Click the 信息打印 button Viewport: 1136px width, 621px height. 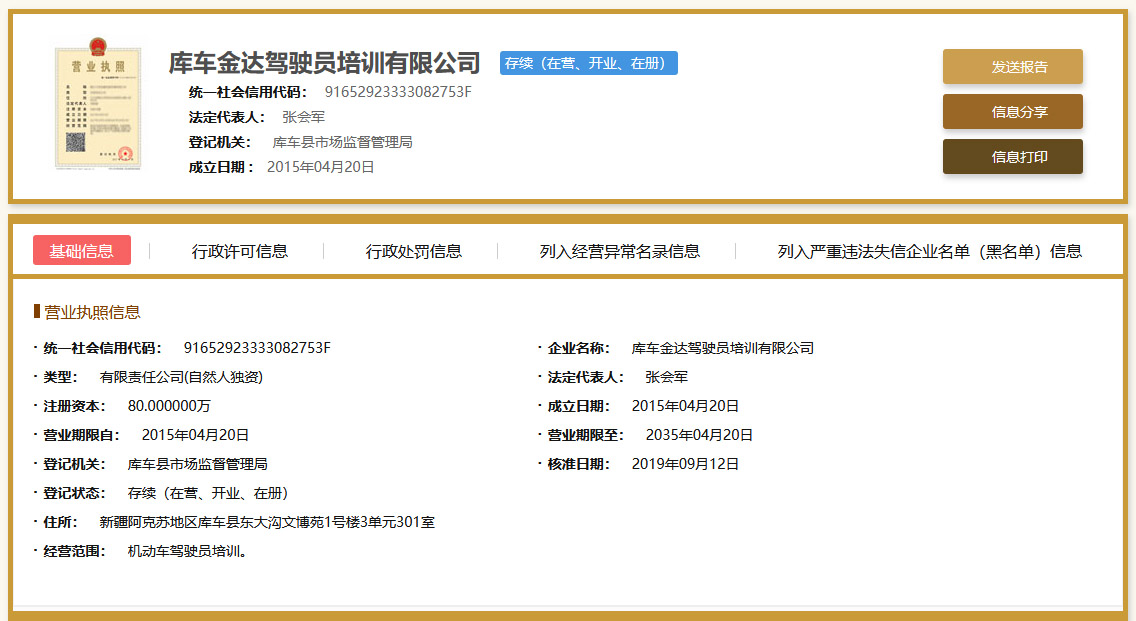click(x=1012, y=157)
